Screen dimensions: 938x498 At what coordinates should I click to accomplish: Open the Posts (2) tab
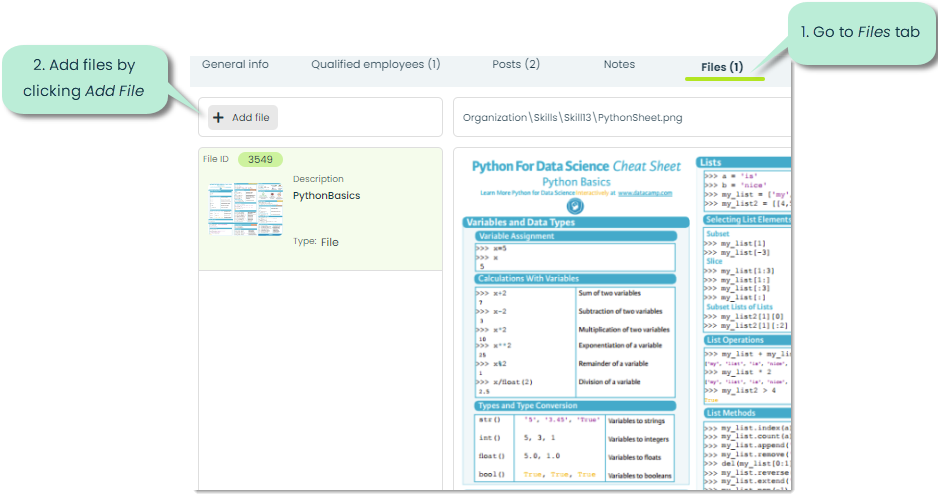[x=516, y=64]
